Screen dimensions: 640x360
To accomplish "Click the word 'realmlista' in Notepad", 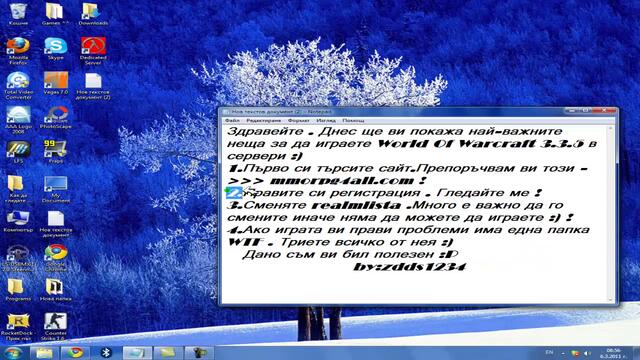I will [x=356, y=205].
